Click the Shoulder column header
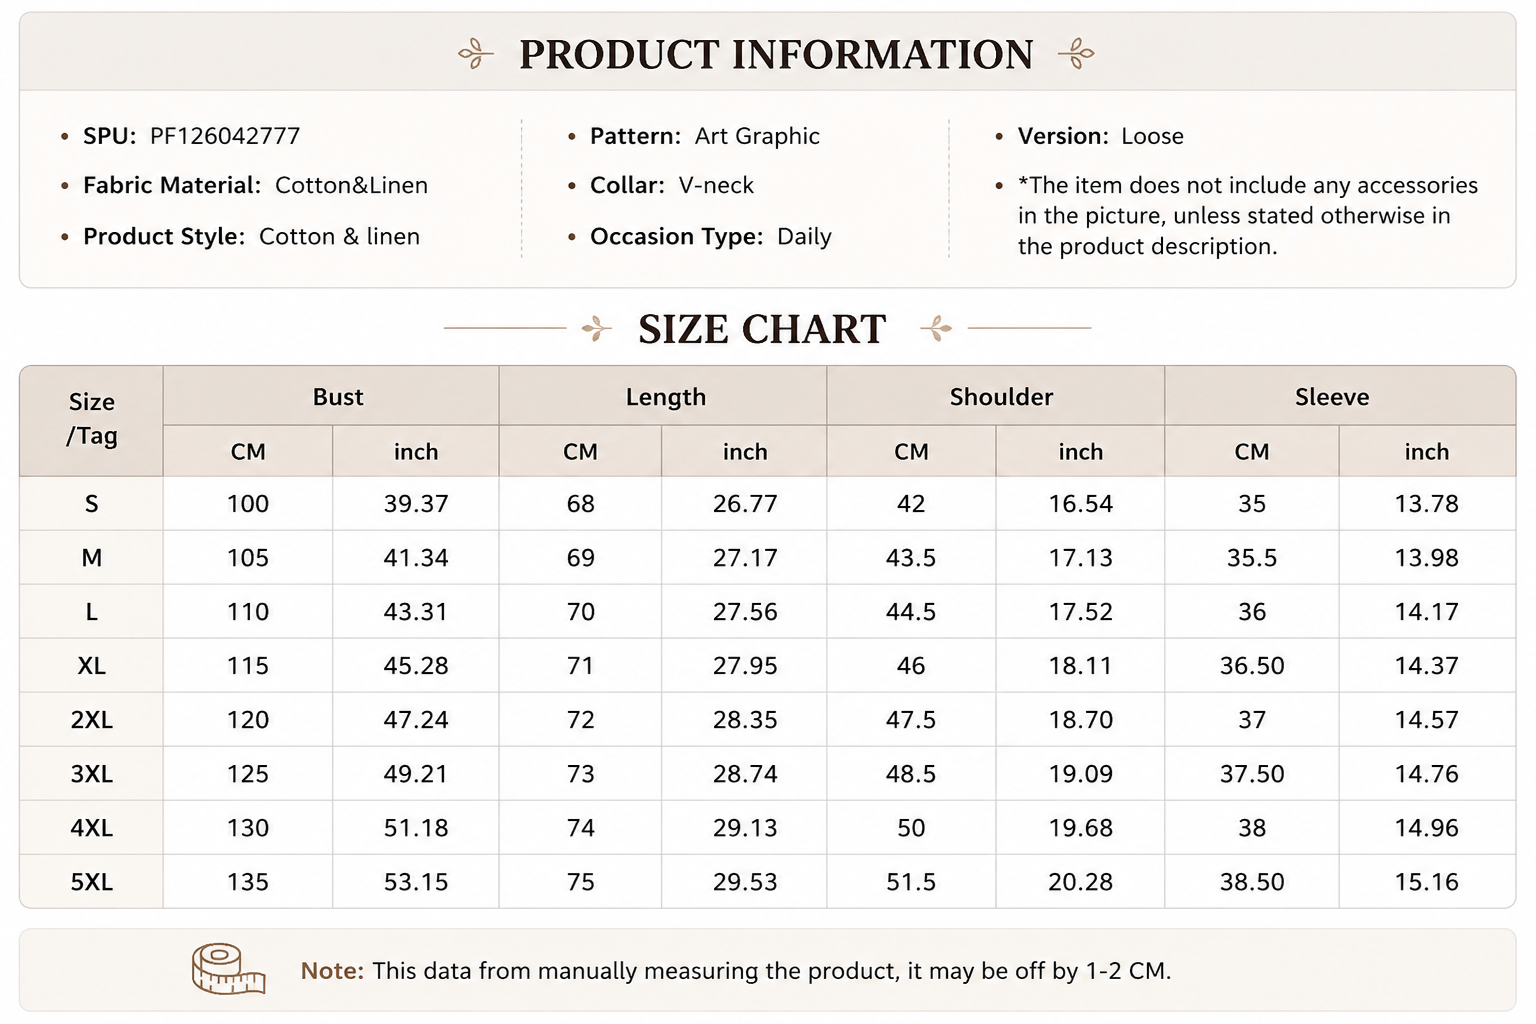 point(1001,397)
